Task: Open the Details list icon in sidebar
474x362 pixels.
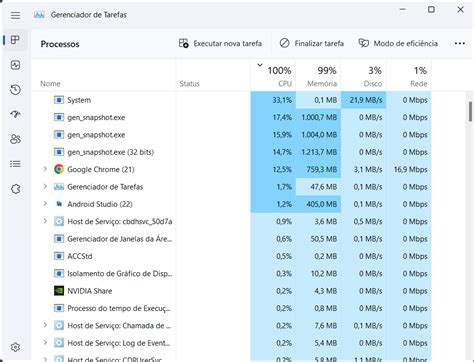Action: [15, 164]
